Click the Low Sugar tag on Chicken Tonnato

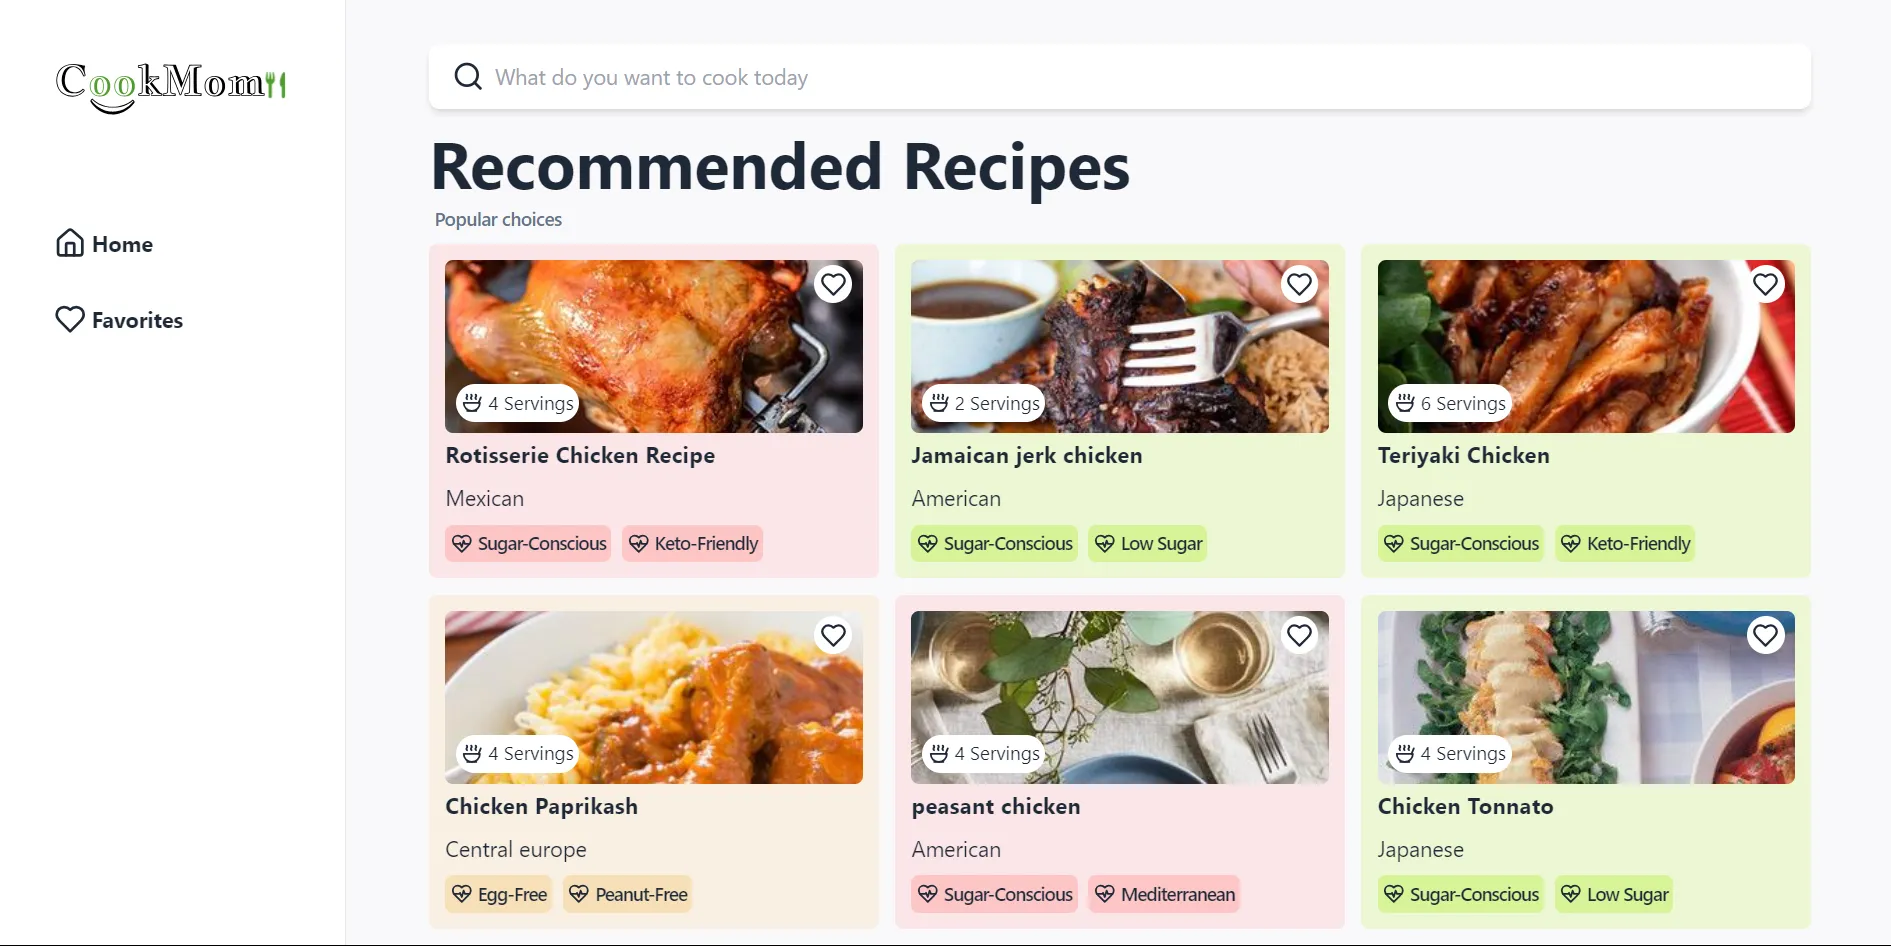[x=1614, y=895]
